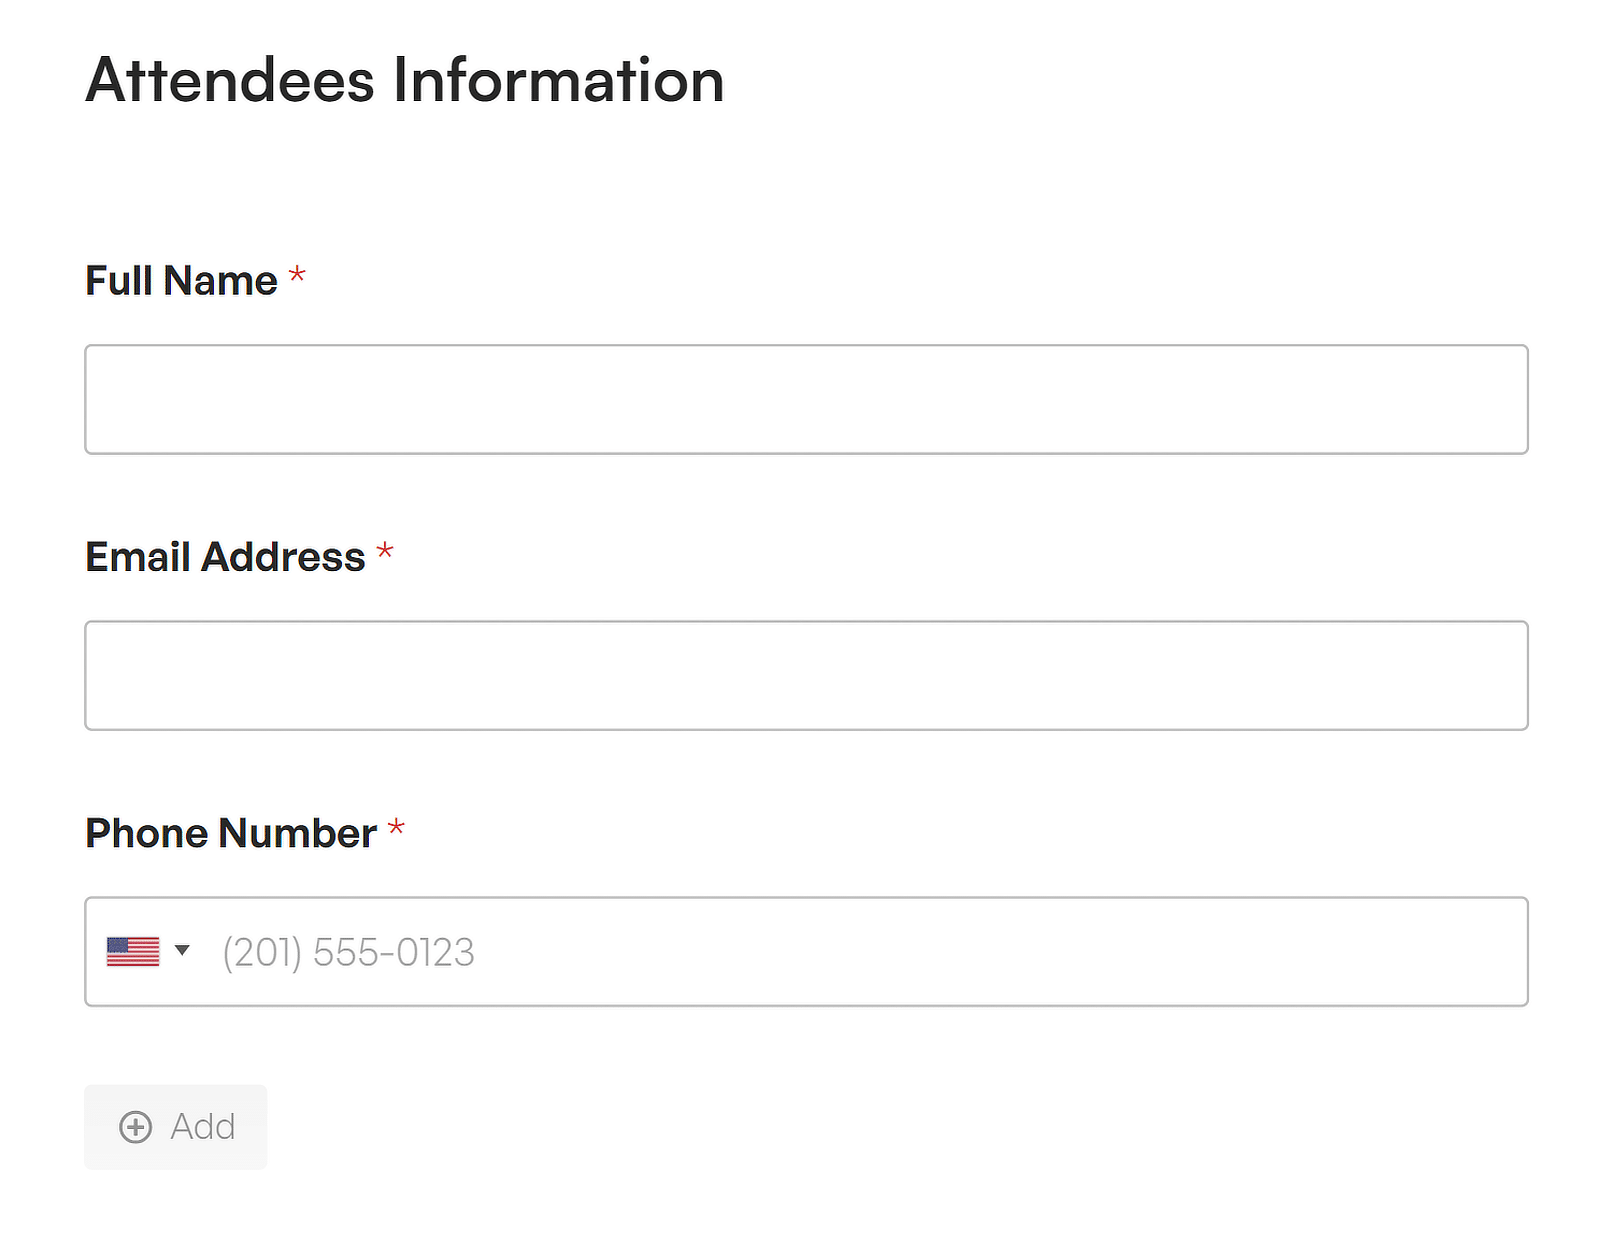Click the Full Name field label

pyautogui.click(x=180, y=280)
